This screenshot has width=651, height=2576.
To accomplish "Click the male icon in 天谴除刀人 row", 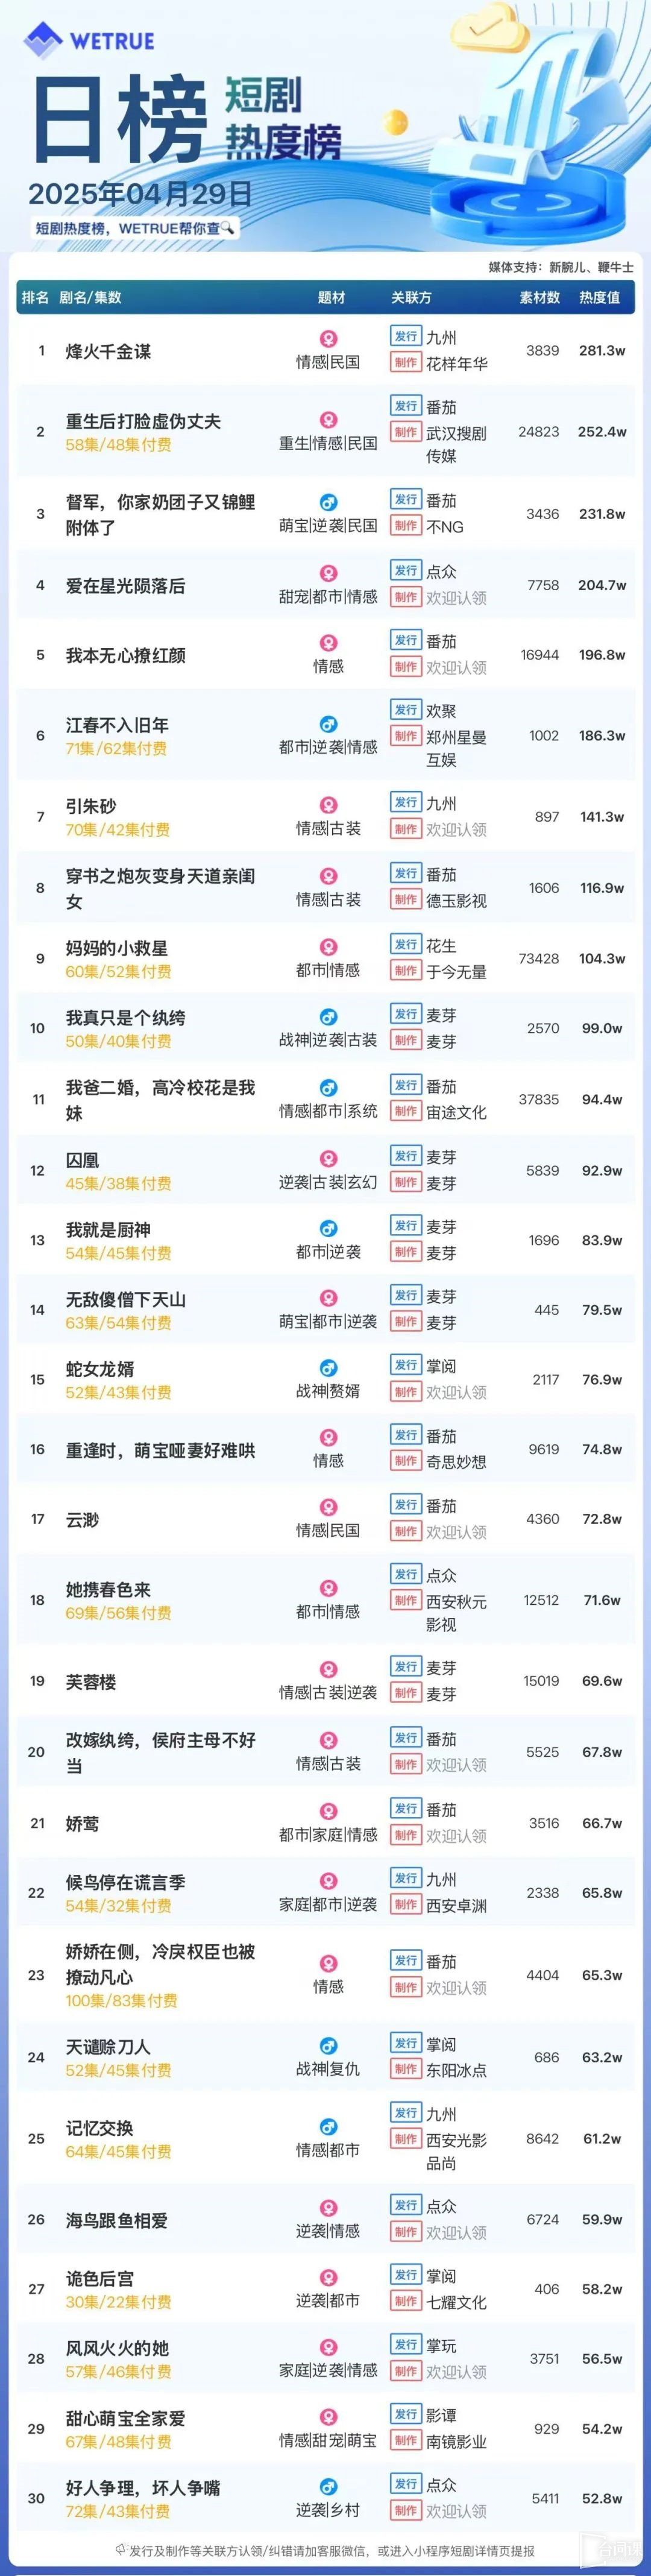I will click(328, 2046).
